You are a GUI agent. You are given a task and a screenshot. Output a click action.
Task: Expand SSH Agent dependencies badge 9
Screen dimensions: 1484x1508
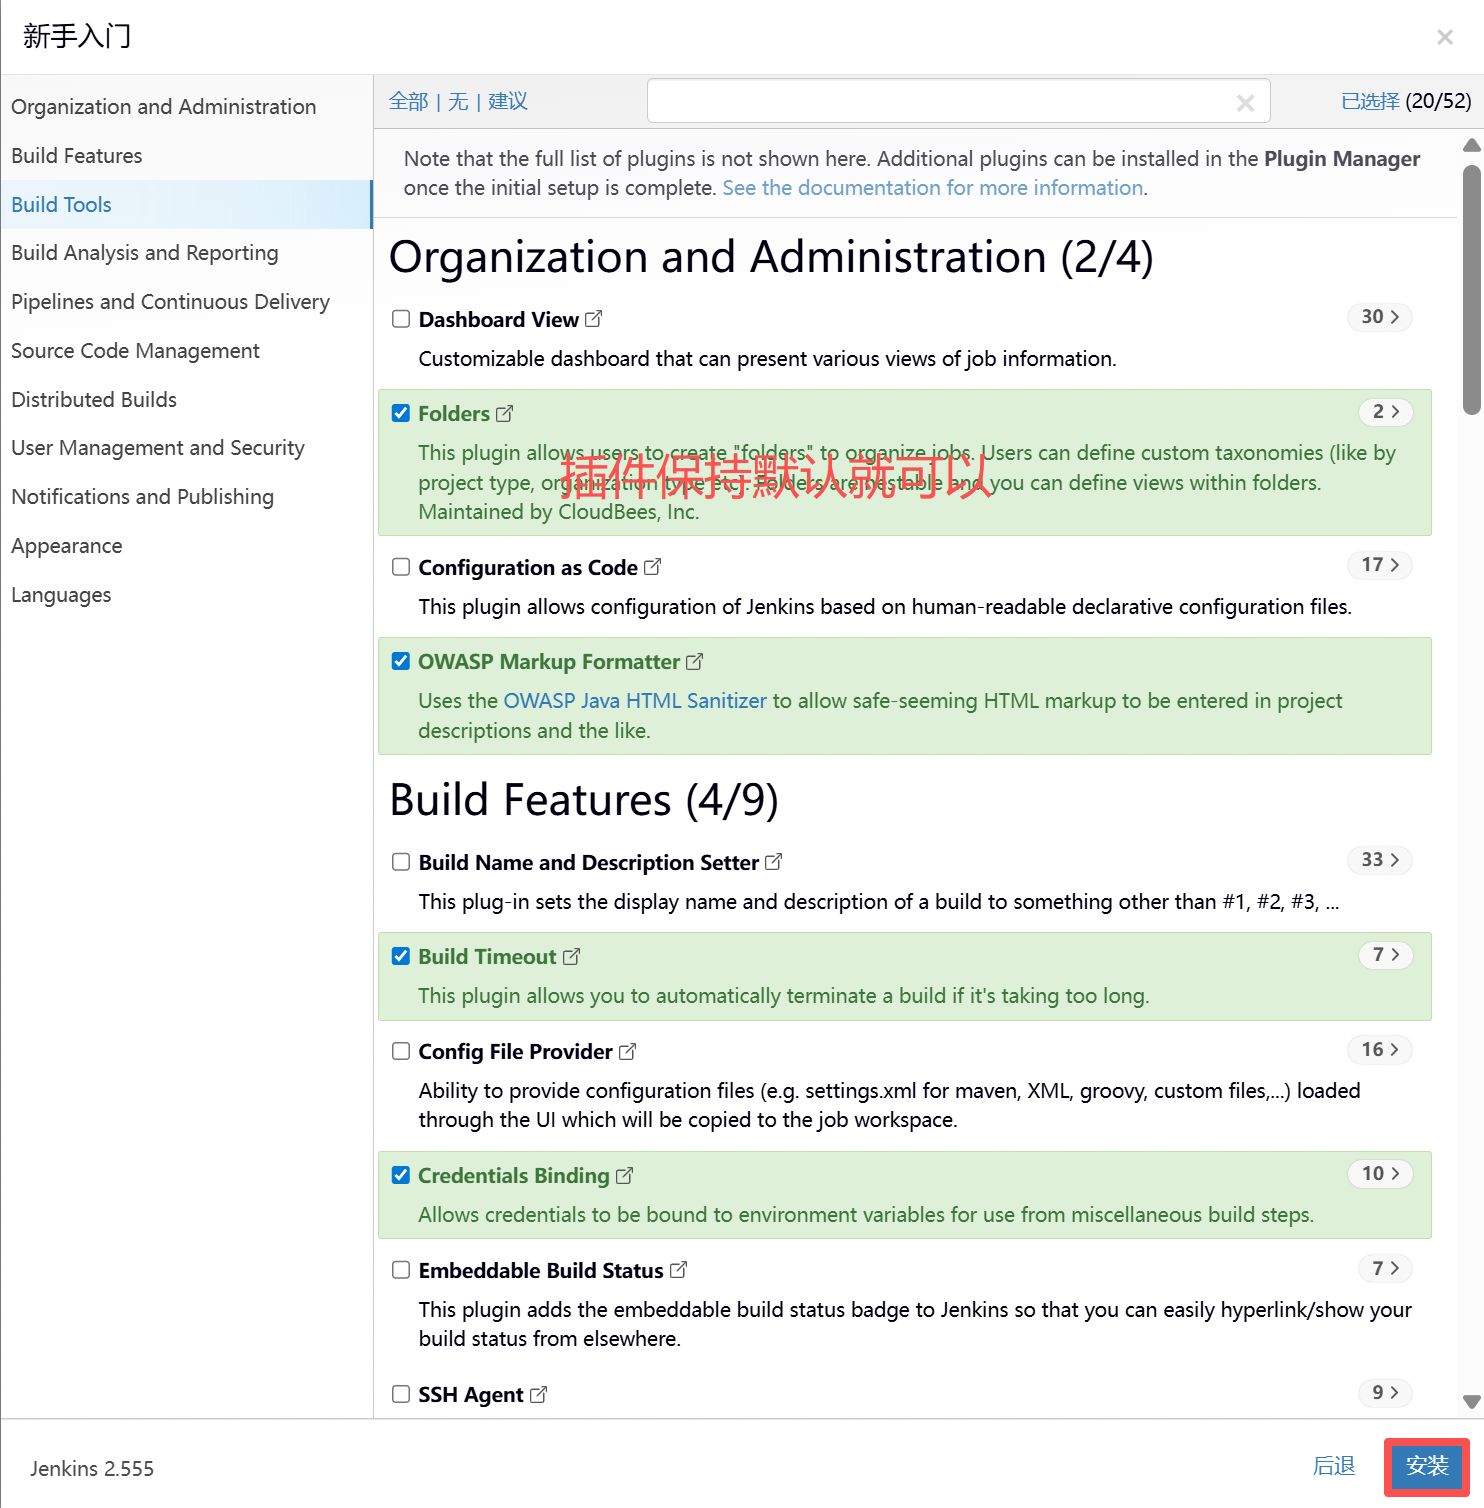[1386, 1392]
